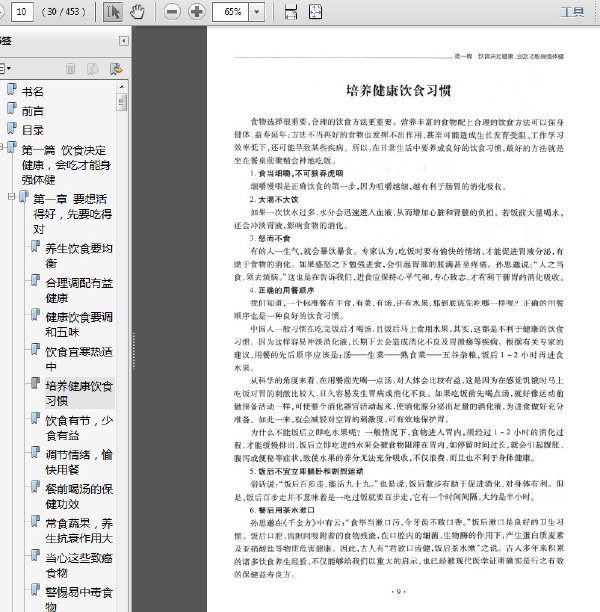Image resolution: width=600 pixels, height=612 pixels.
Task: Click bookmark icon beside 饮食宜寒热适中
Action: [35, 349]
